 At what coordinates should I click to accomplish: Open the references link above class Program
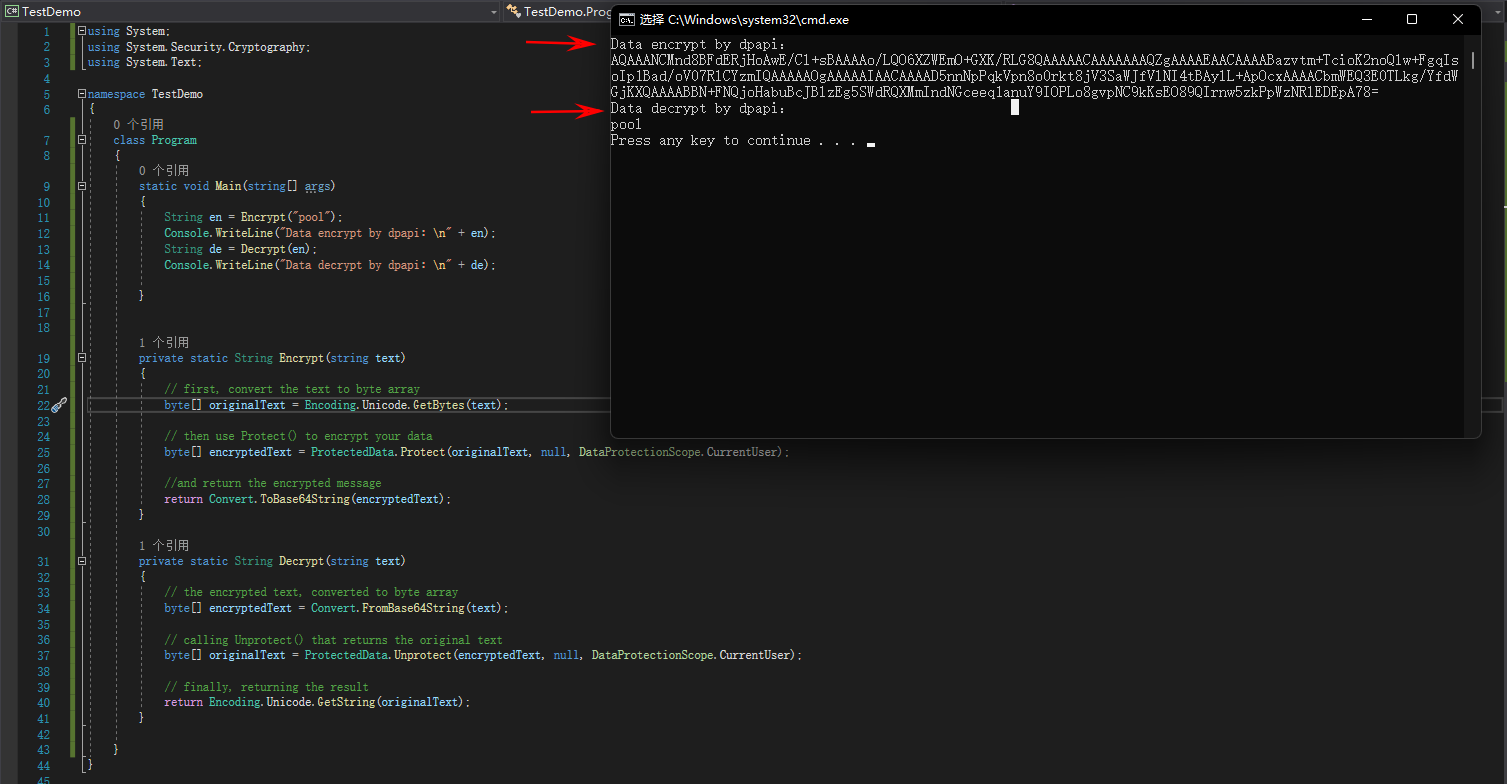coord(138,125)
